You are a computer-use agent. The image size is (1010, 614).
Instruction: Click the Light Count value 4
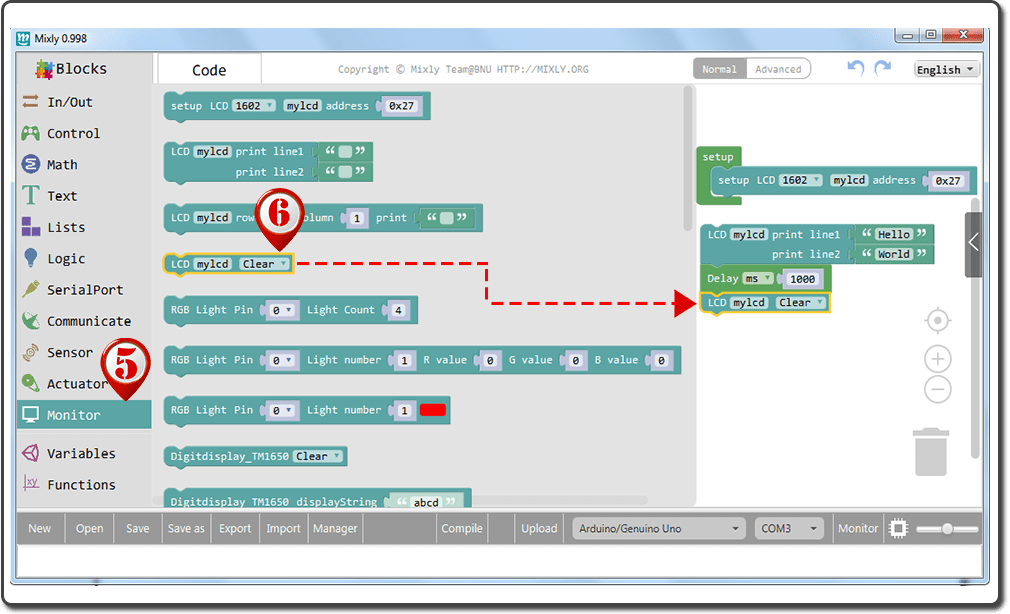[399, 311]
